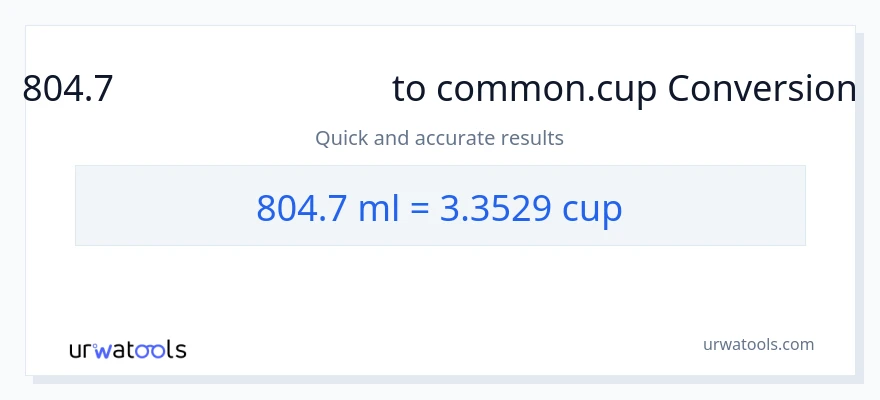The height and width of the screenshot is (400, 880).
Task: Click the 'to common.cup Conversion' heading text
Action: point(624,90)
